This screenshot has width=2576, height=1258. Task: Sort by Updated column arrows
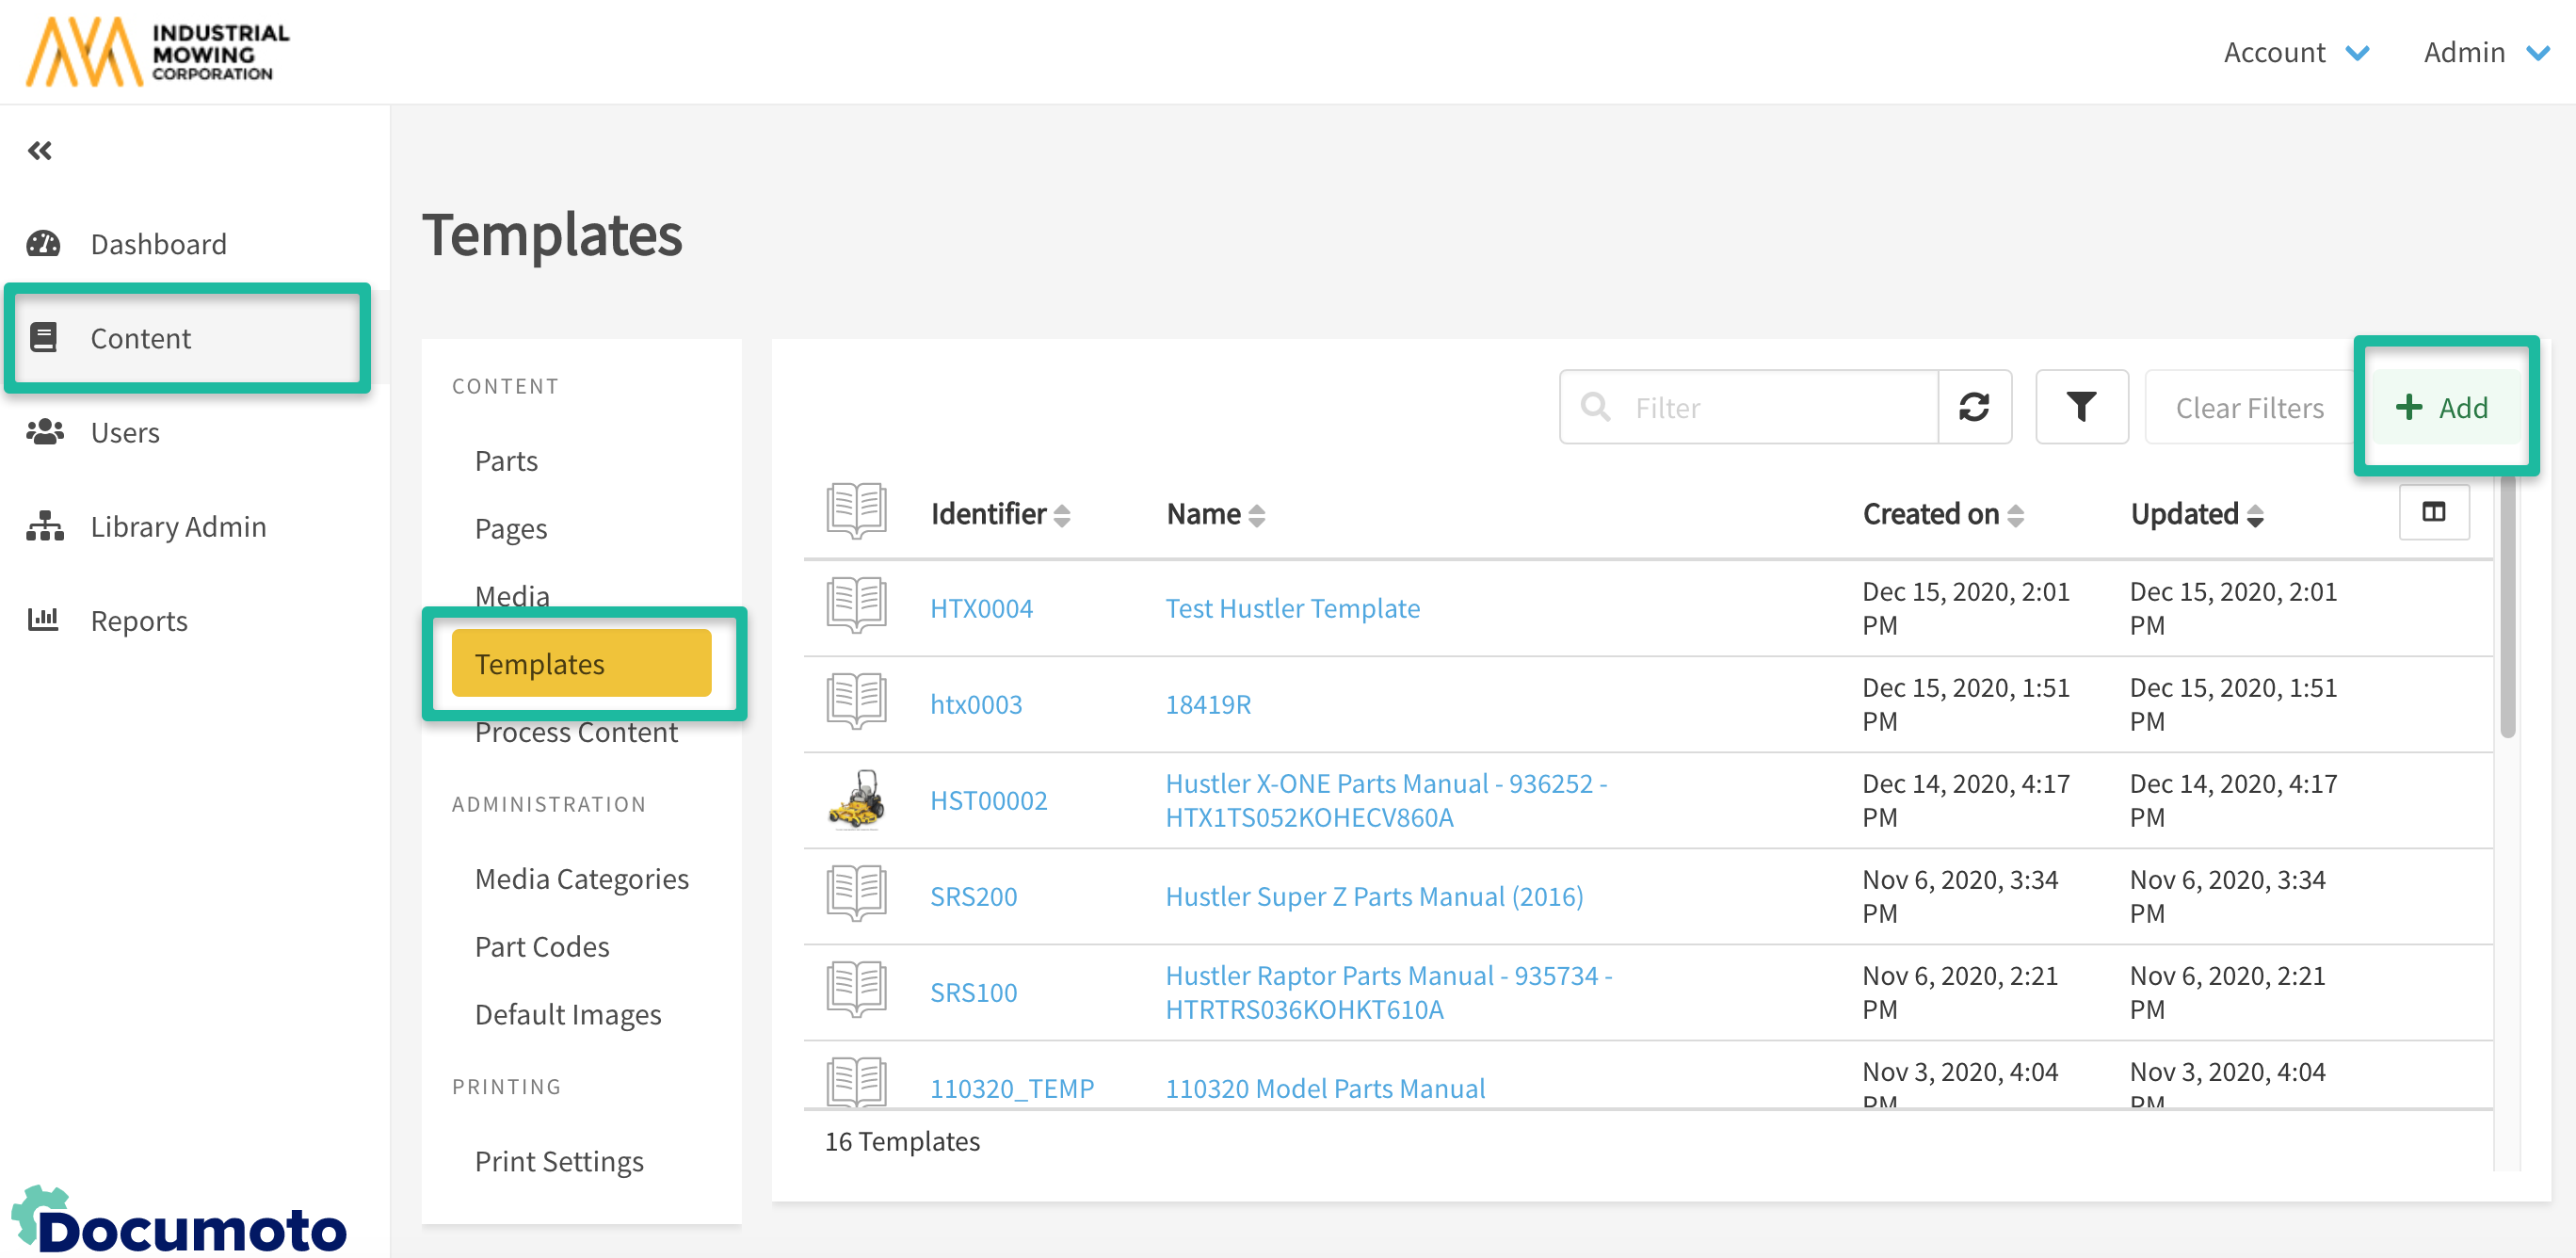point(2255,515)
